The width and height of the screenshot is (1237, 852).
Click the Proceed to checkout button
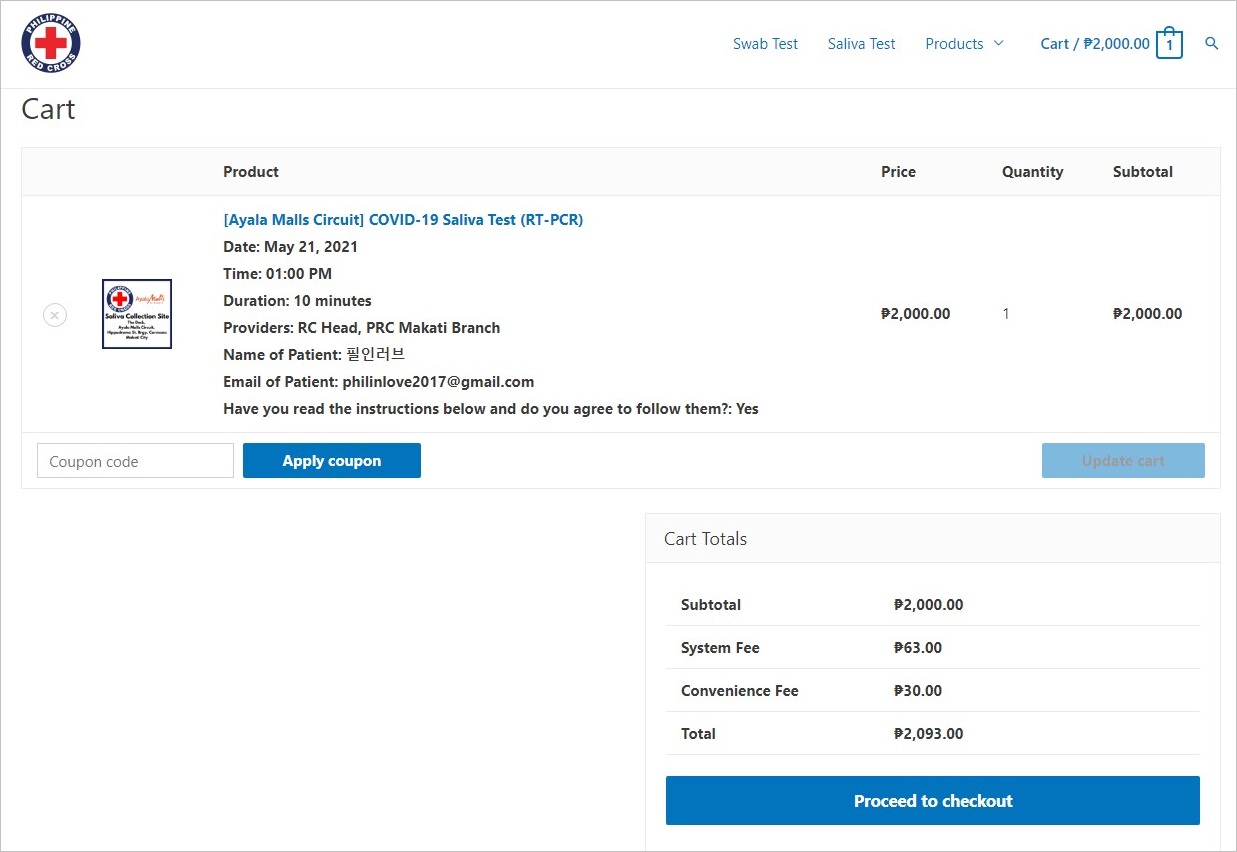click(933, 801)
